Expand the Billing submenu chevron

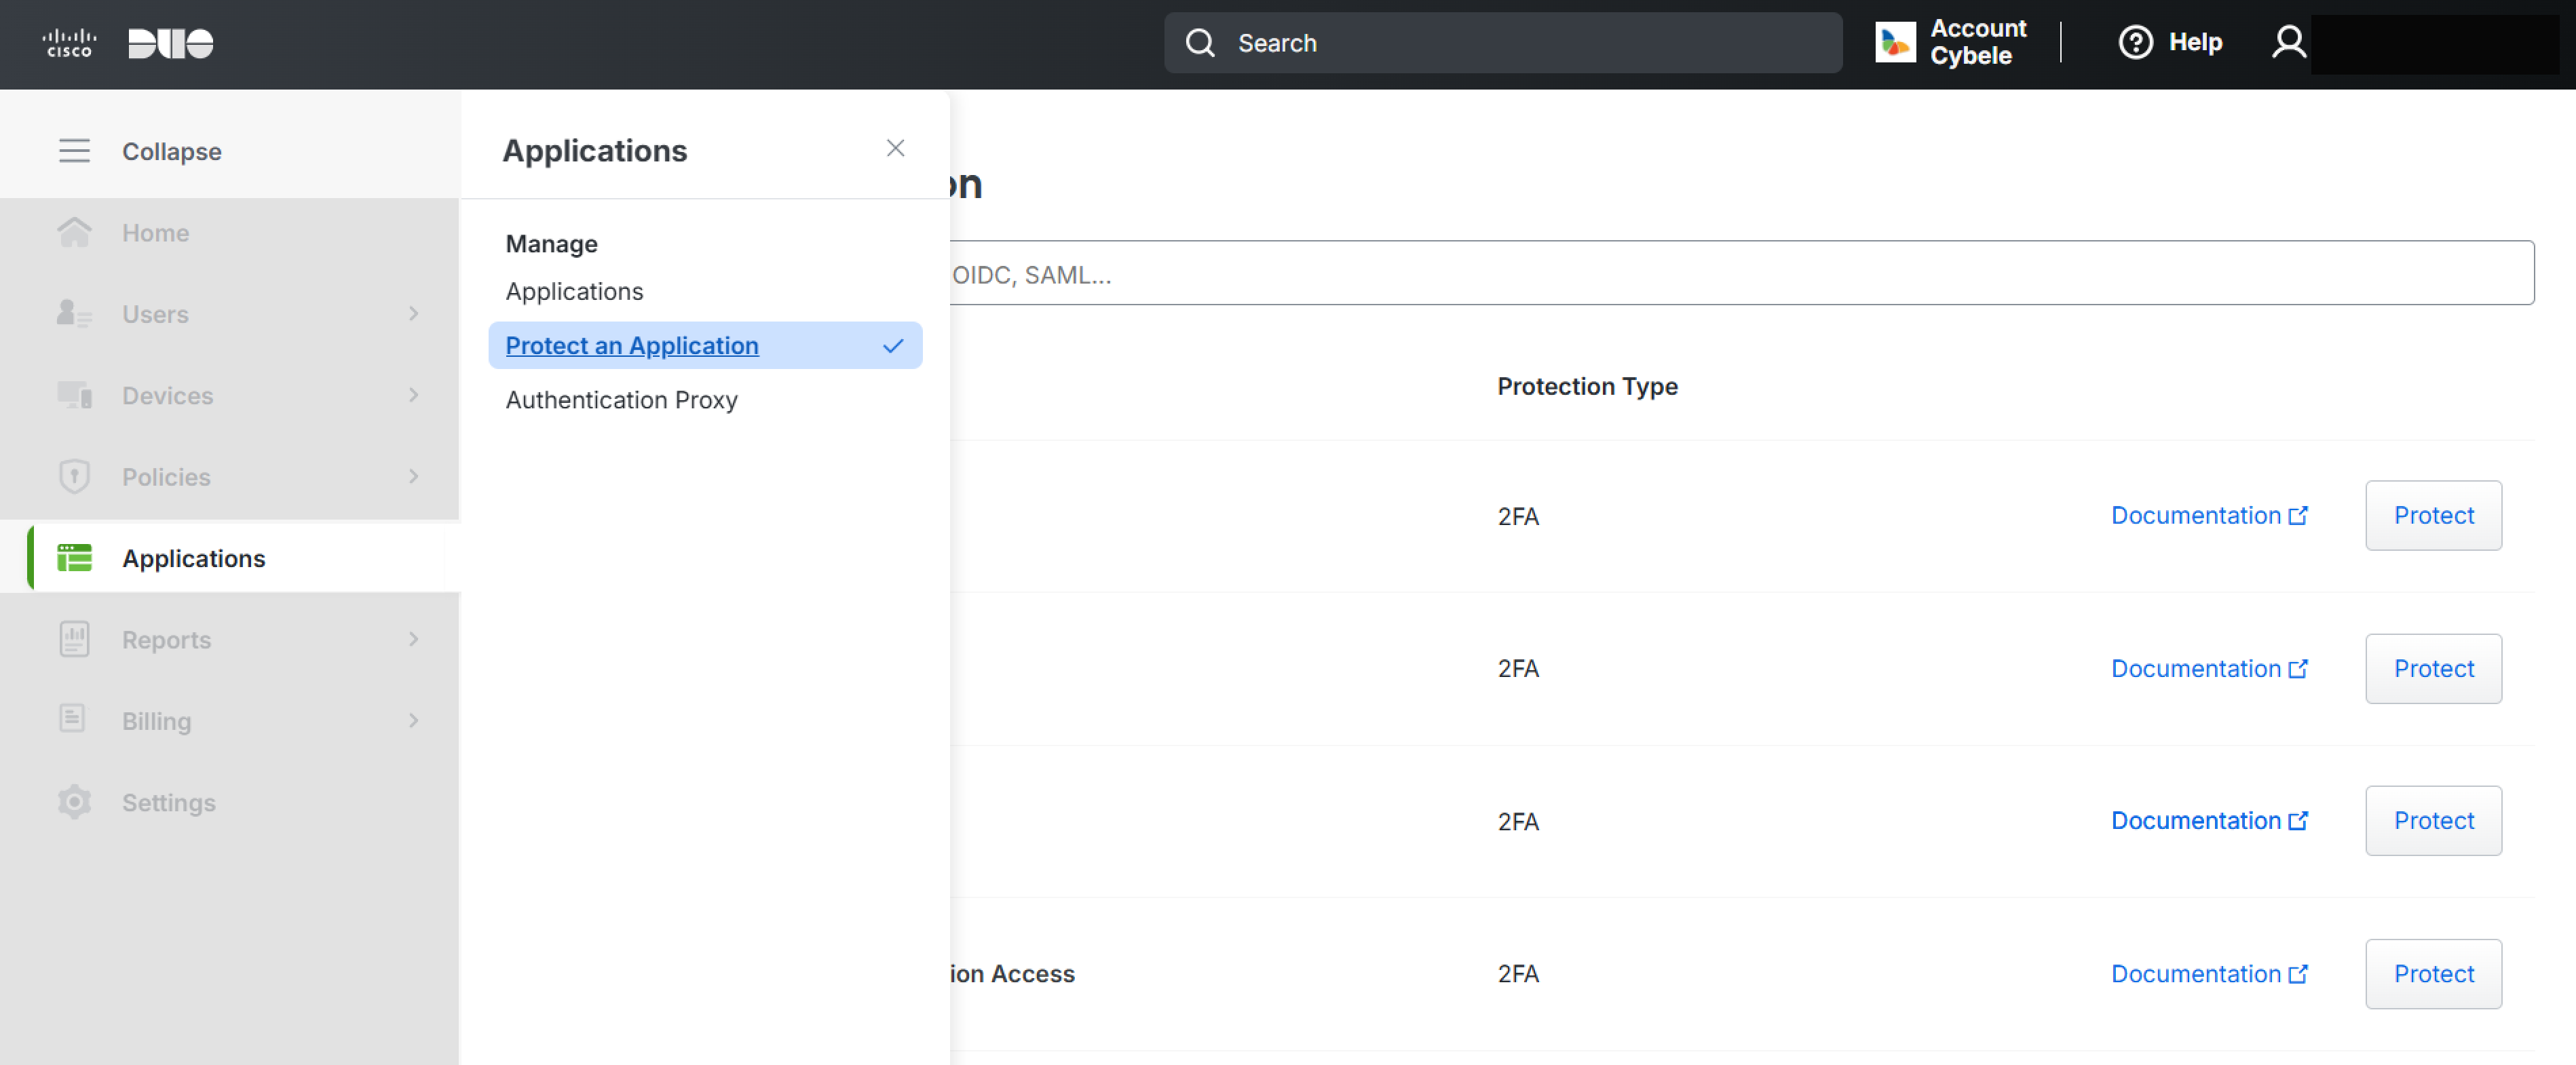pos(413,721)
